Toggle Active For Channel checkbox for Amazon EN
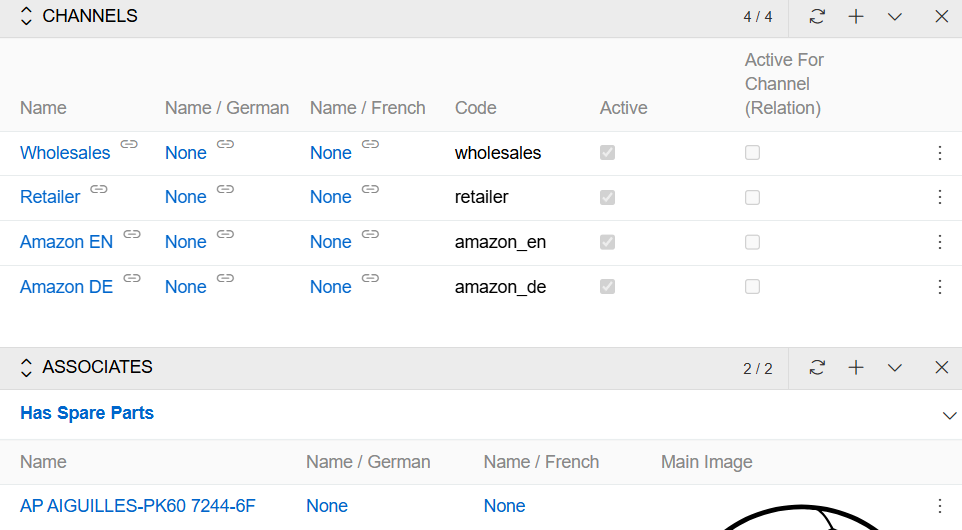This screenshot has height=530, width=962. click(752, 242)
